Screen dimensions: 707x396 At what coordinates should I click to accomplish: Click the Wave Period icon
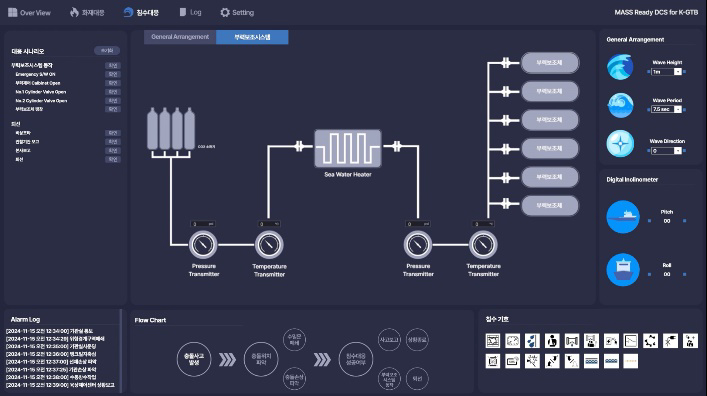click(620, 105)
